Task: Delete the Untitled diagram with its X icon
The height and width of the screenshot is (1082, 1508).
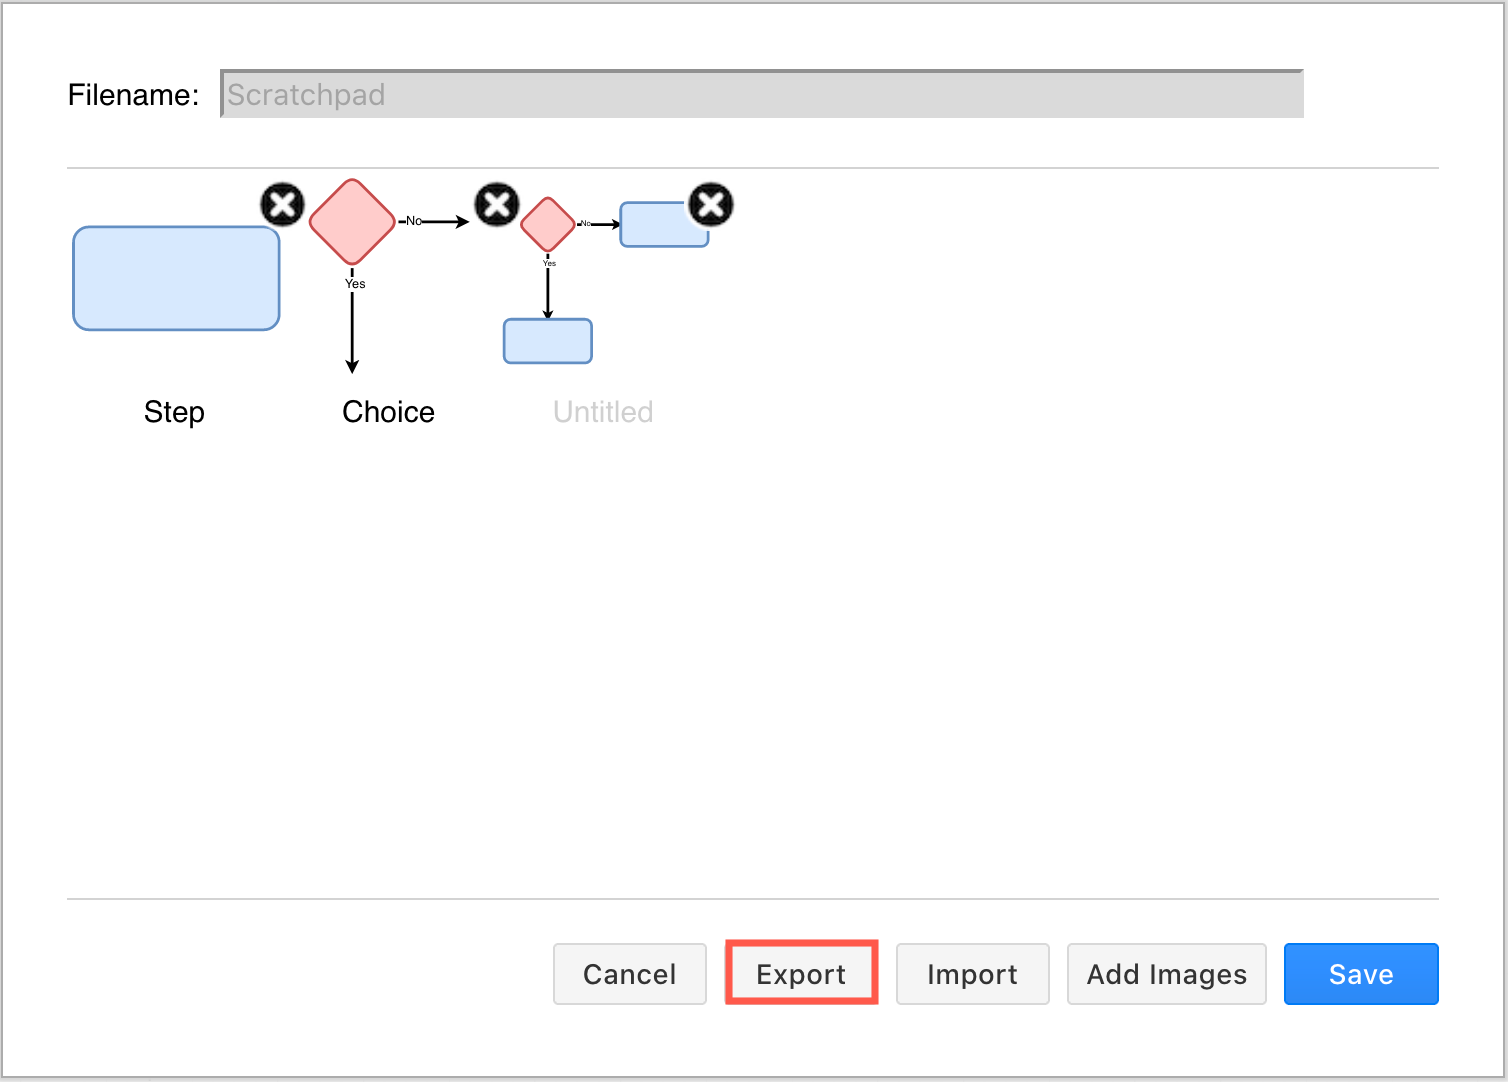Action: [710, 204]
